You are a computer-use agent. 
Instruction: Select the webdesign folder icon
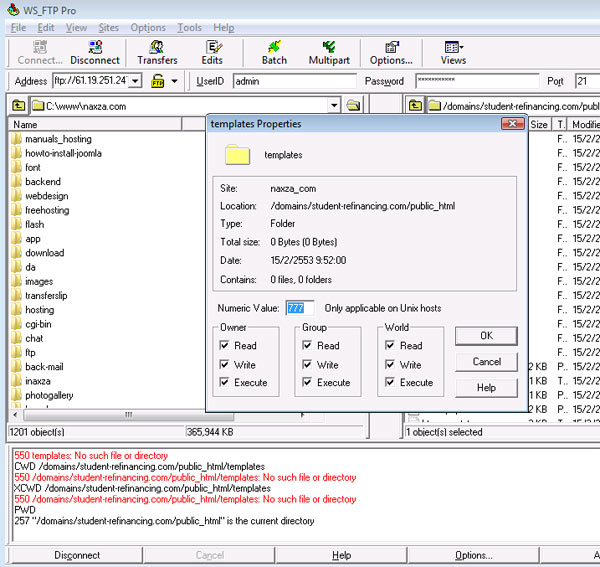pyautogui.click(x=16, y=196)
